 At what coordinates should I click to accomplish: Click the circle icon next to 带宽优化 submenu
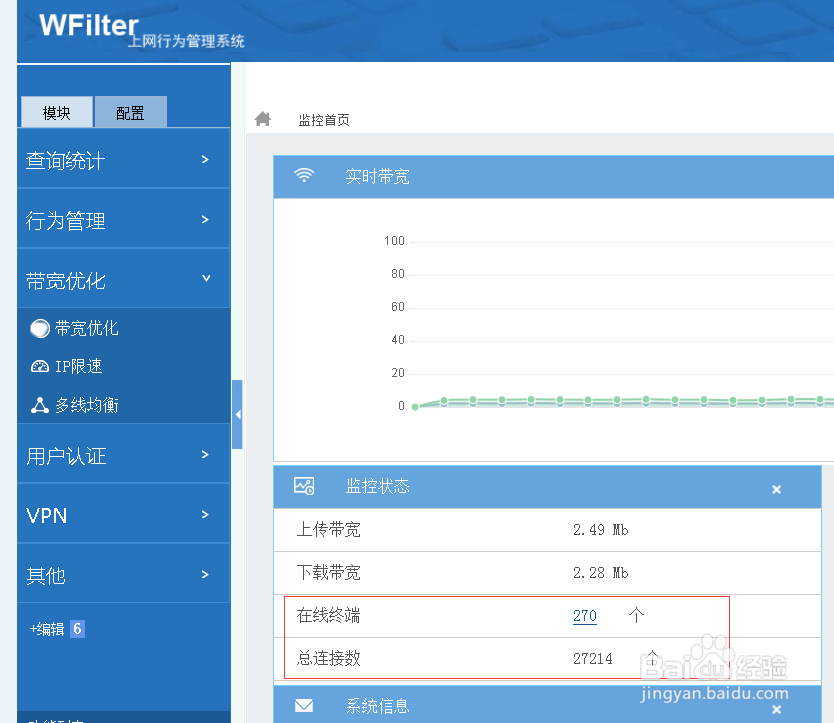click(40, 328)
